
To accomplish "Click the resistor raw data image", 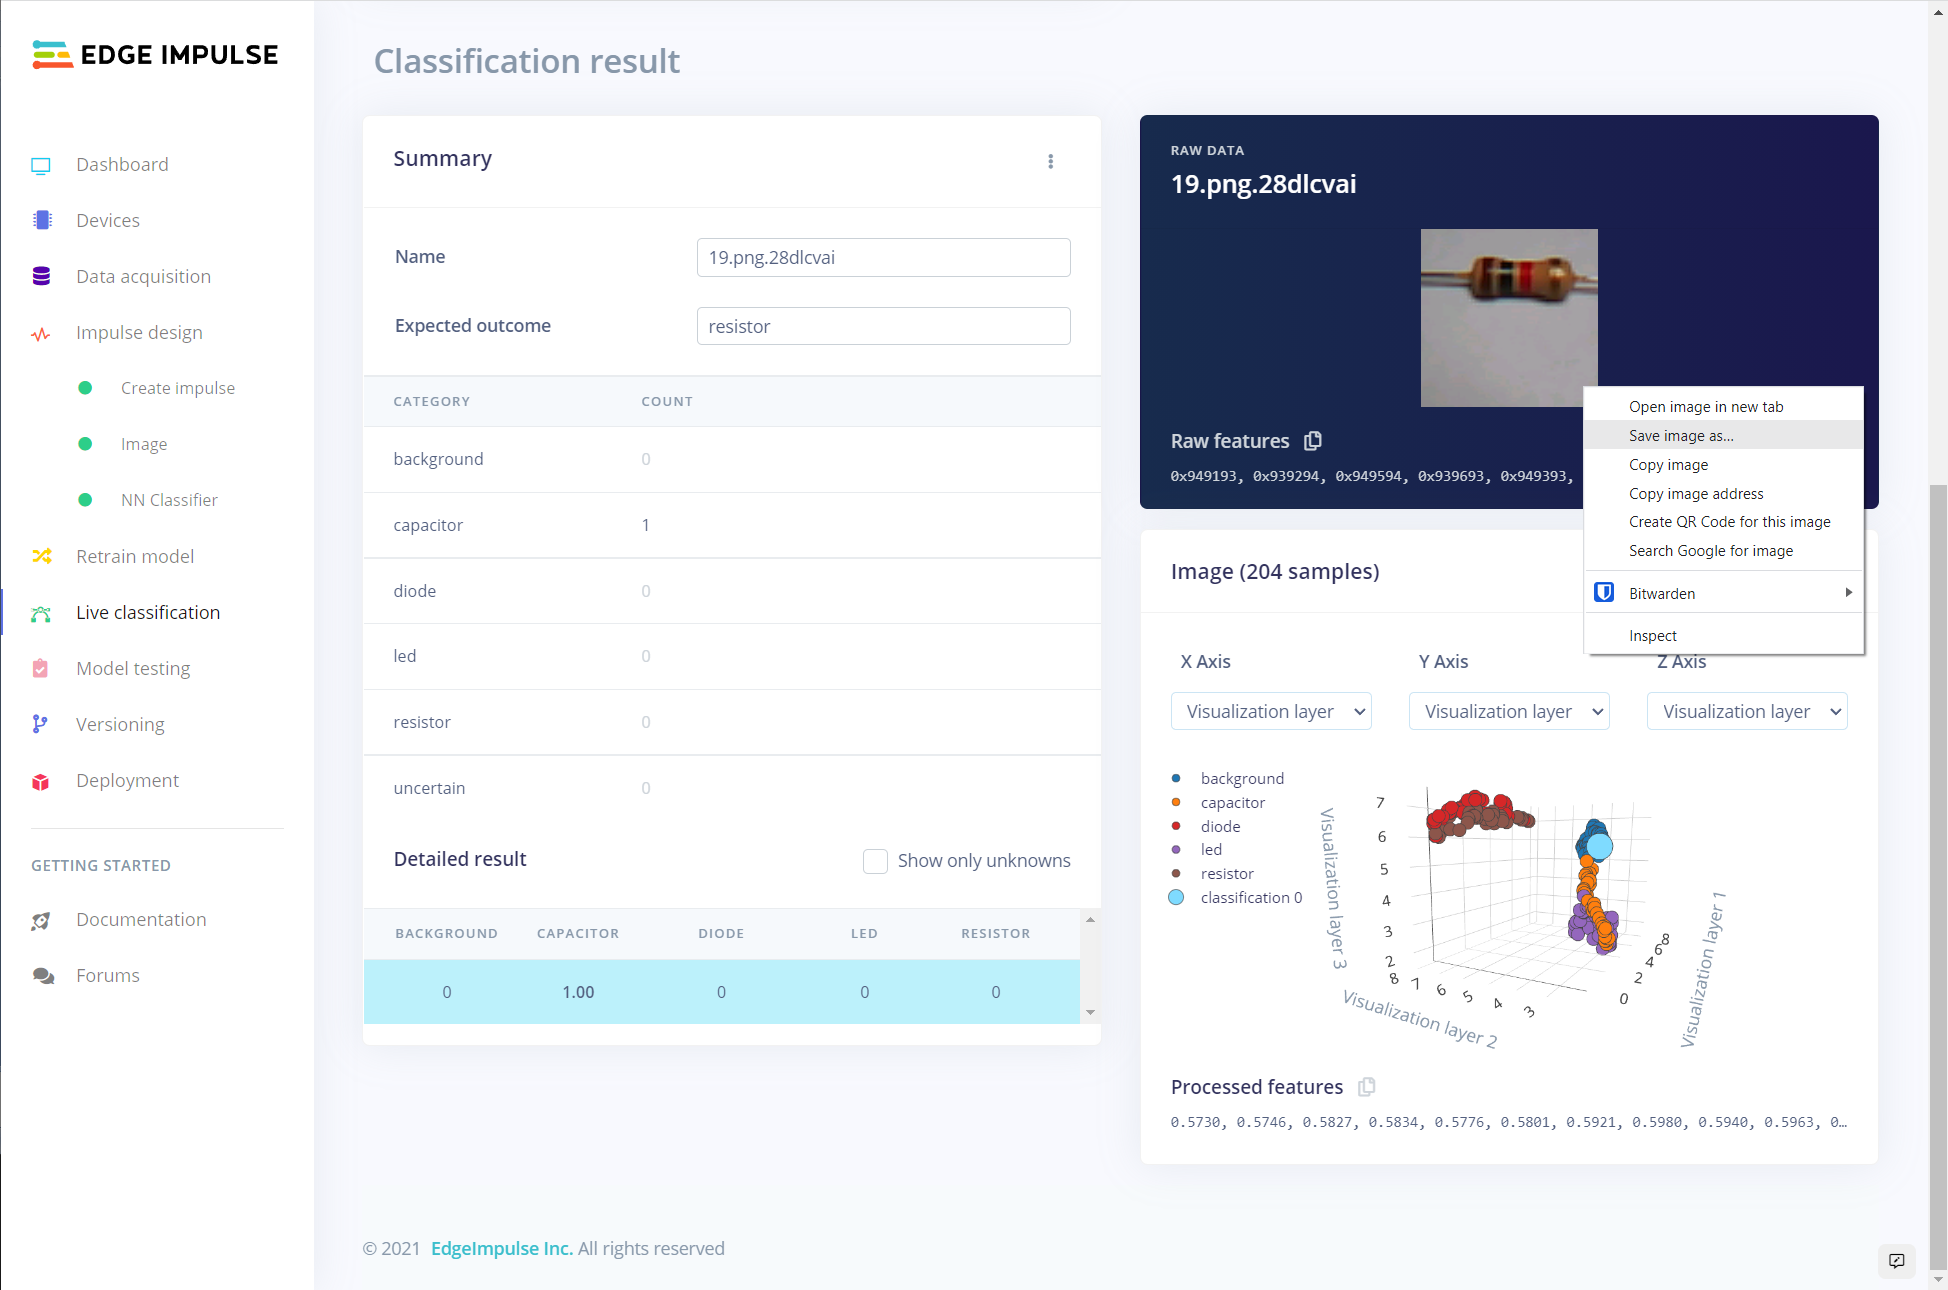I will click(1508, 317).
